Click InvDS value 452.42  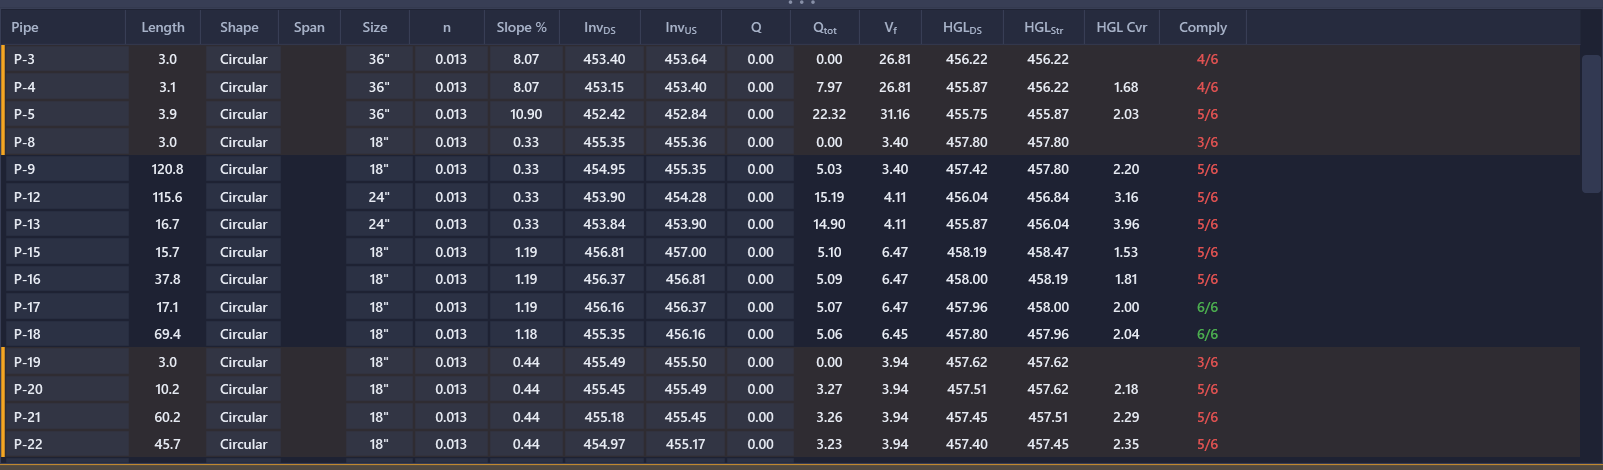click(604, 115)
